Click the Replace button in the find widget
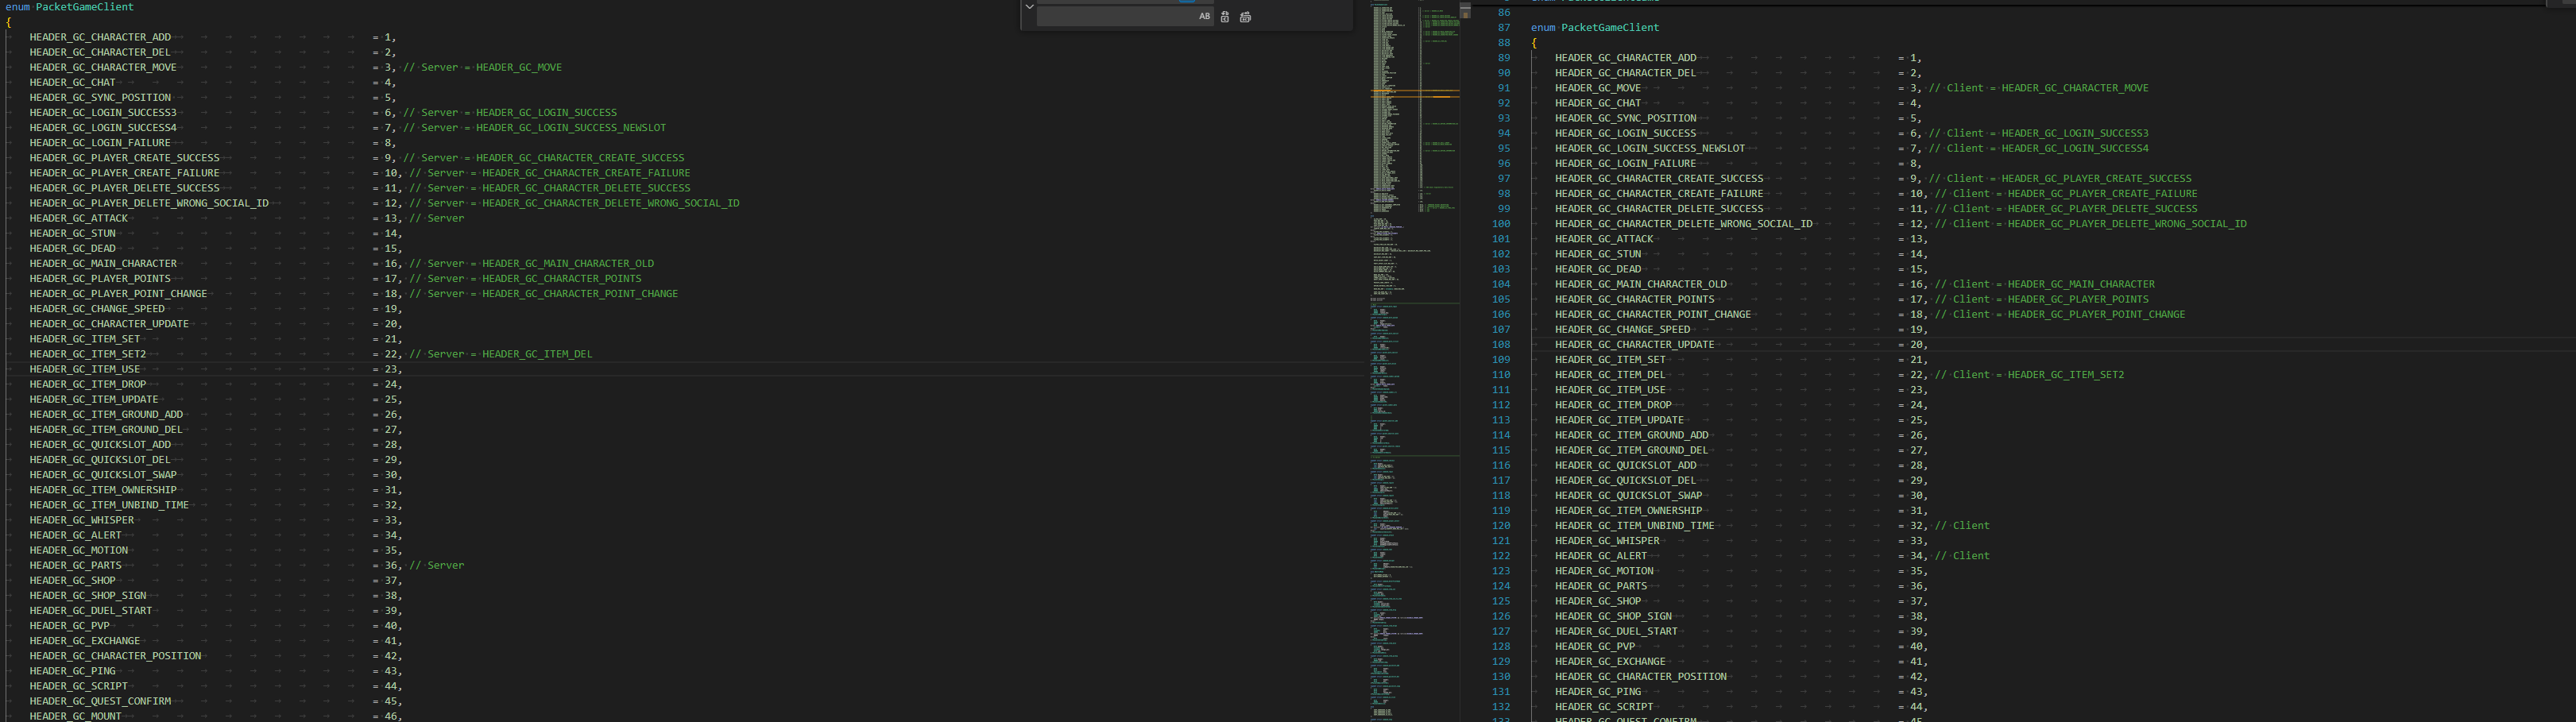 point(1224,17)
